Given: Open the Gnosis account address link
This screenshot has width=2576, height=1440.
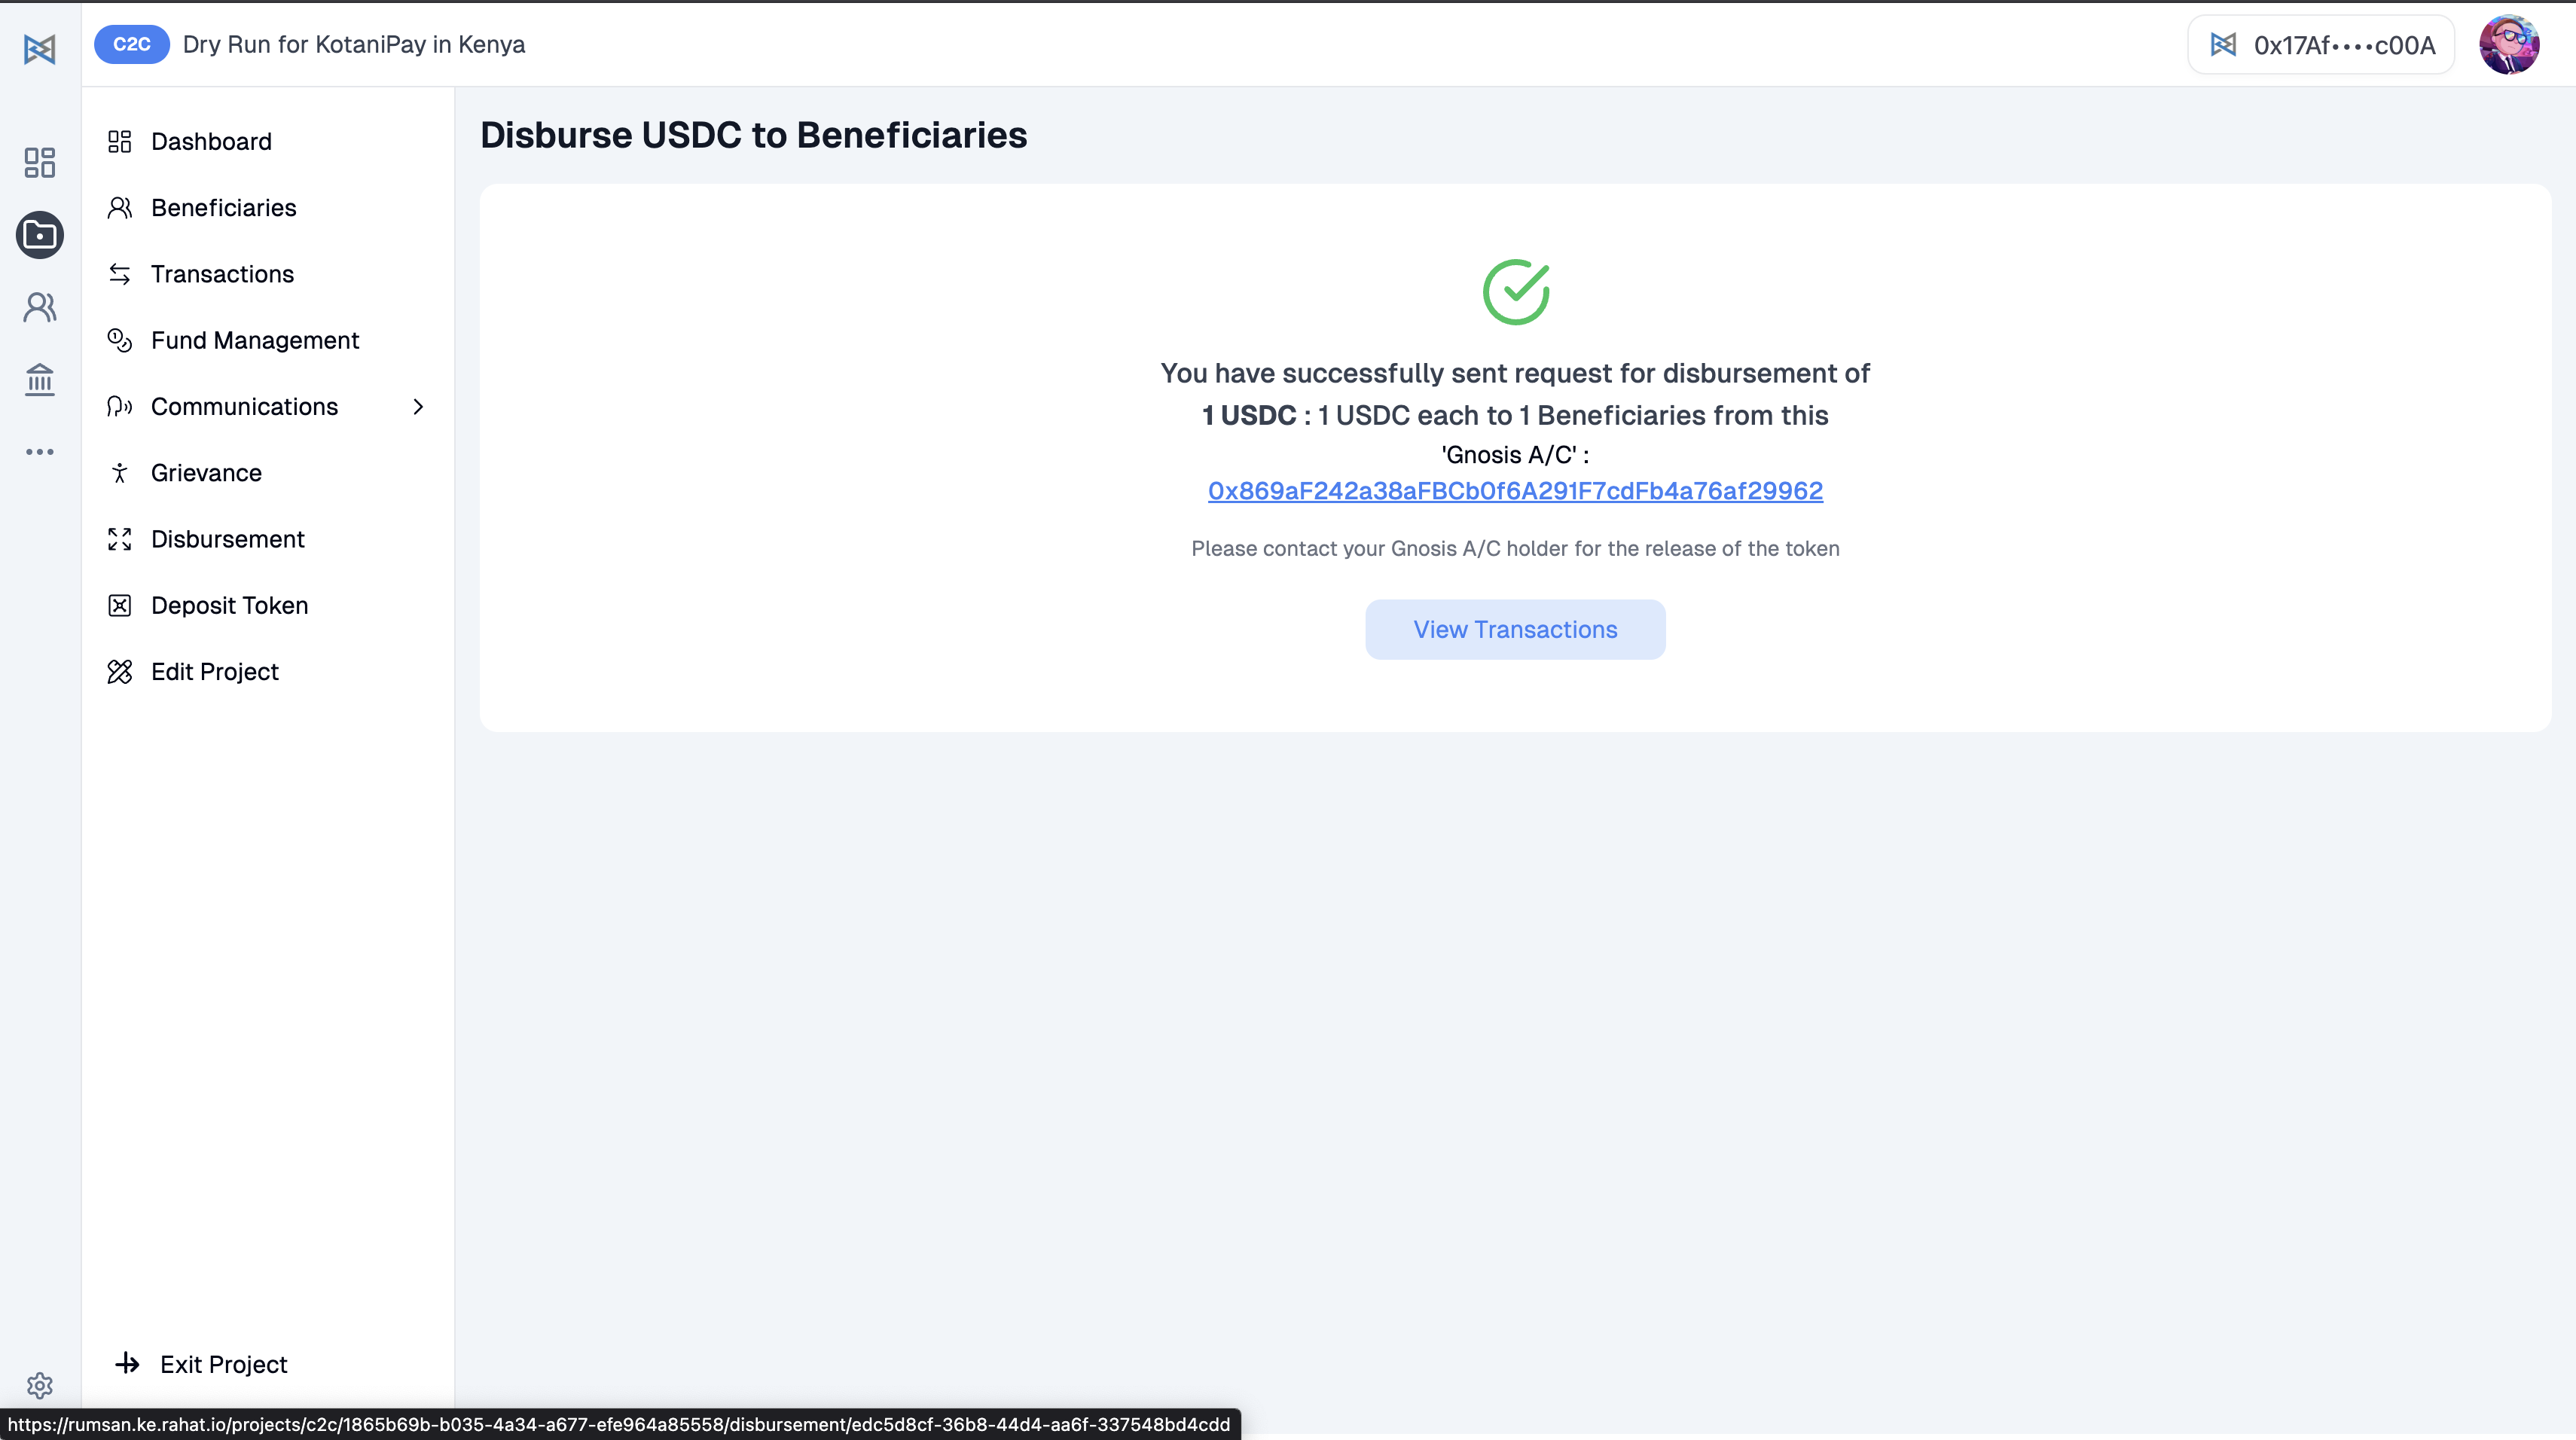Looking at the screenshot, I should 1514,491.
